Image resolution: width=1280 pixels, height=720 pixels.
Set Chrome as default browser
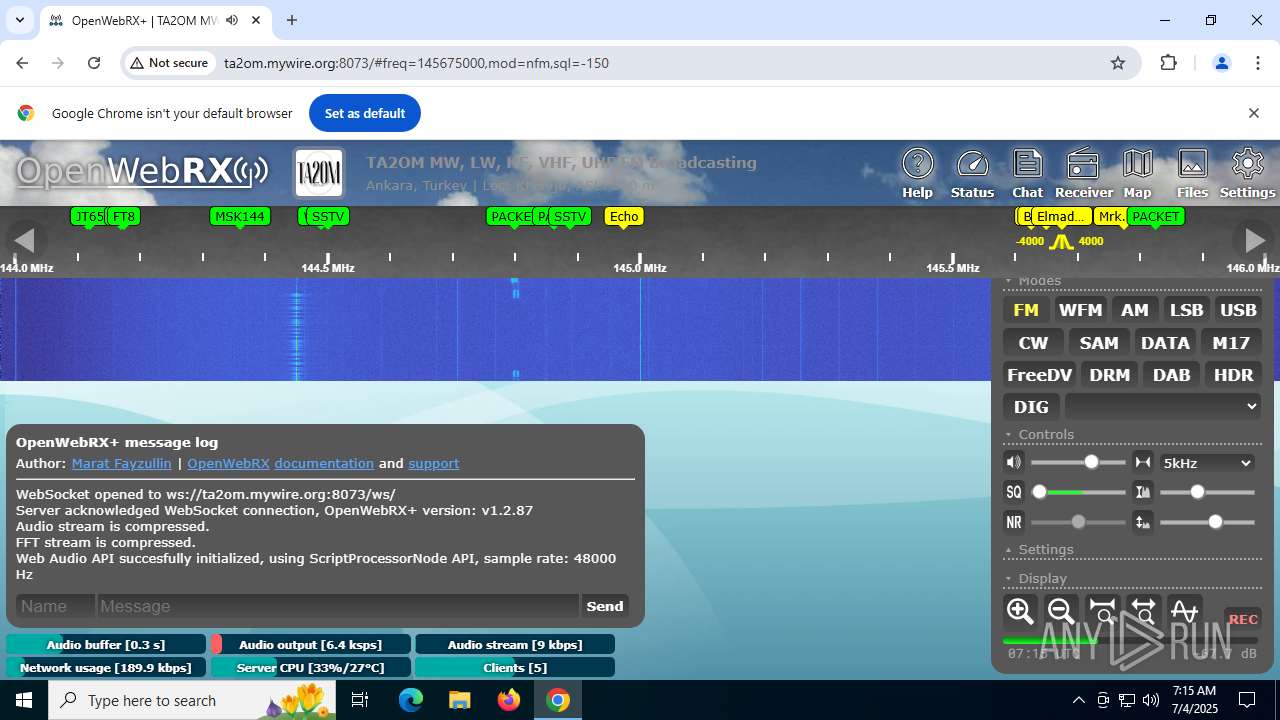click(x=364, y=113)
